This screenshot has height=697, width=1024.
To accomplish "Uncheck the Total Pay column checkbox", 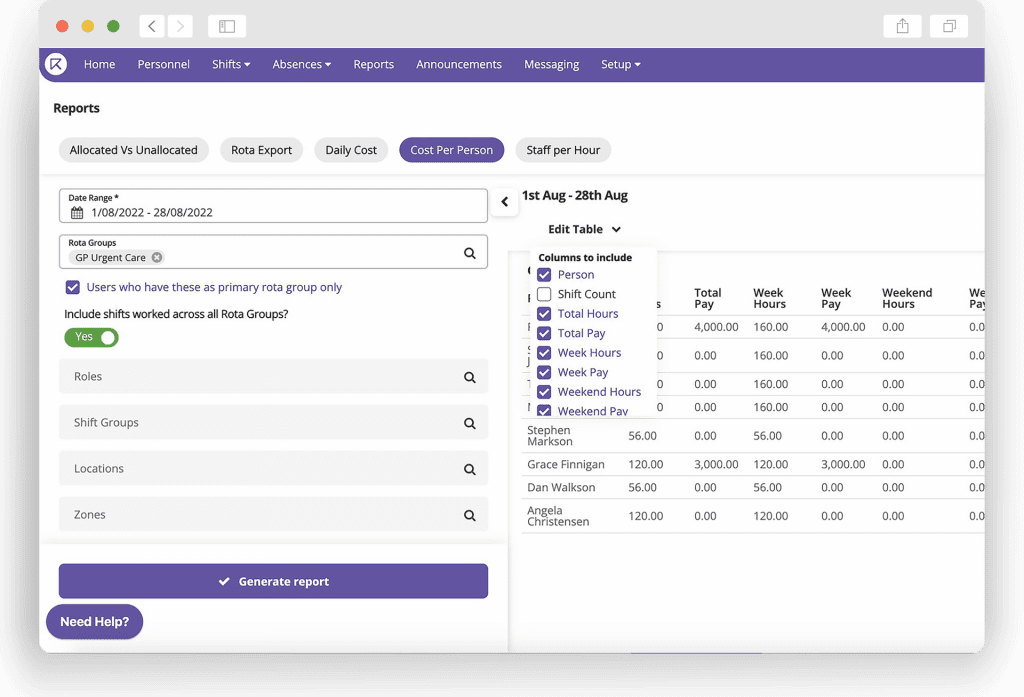I will pyautogui.click(x=544, y=334).
